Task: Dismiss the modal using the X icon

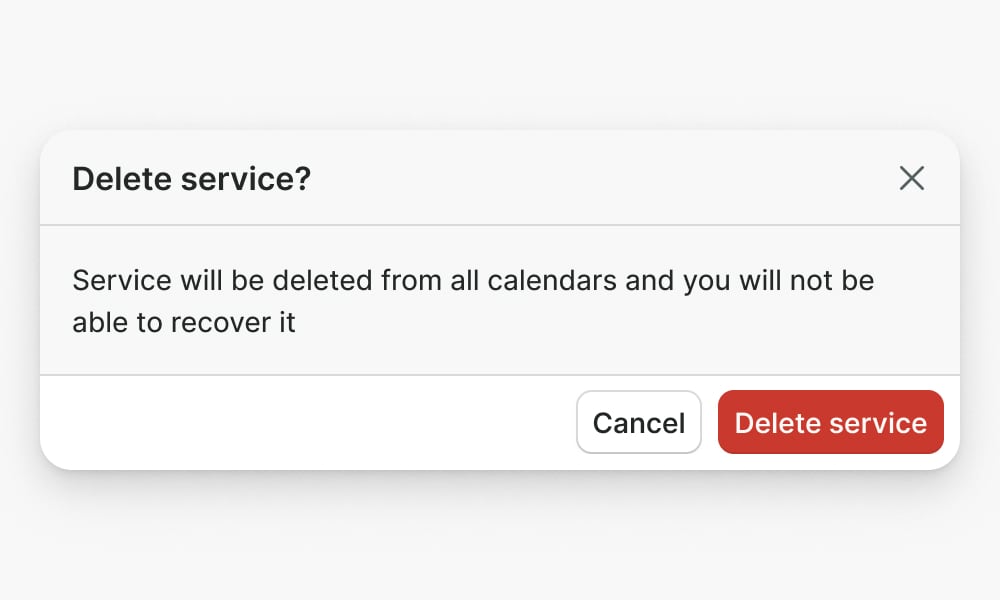Action: (x=911, y=179)
